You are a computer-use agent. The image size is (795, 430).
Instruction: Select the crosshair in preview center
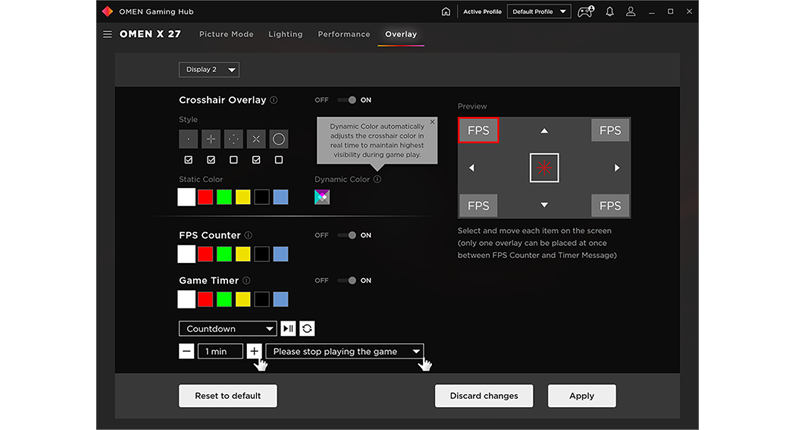(x=544, y=168)
